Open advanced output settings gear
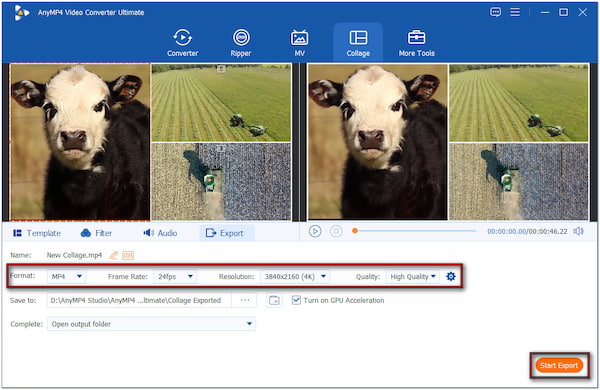The width and height of the screenshot is (600, 390). [x=451, y=276]
